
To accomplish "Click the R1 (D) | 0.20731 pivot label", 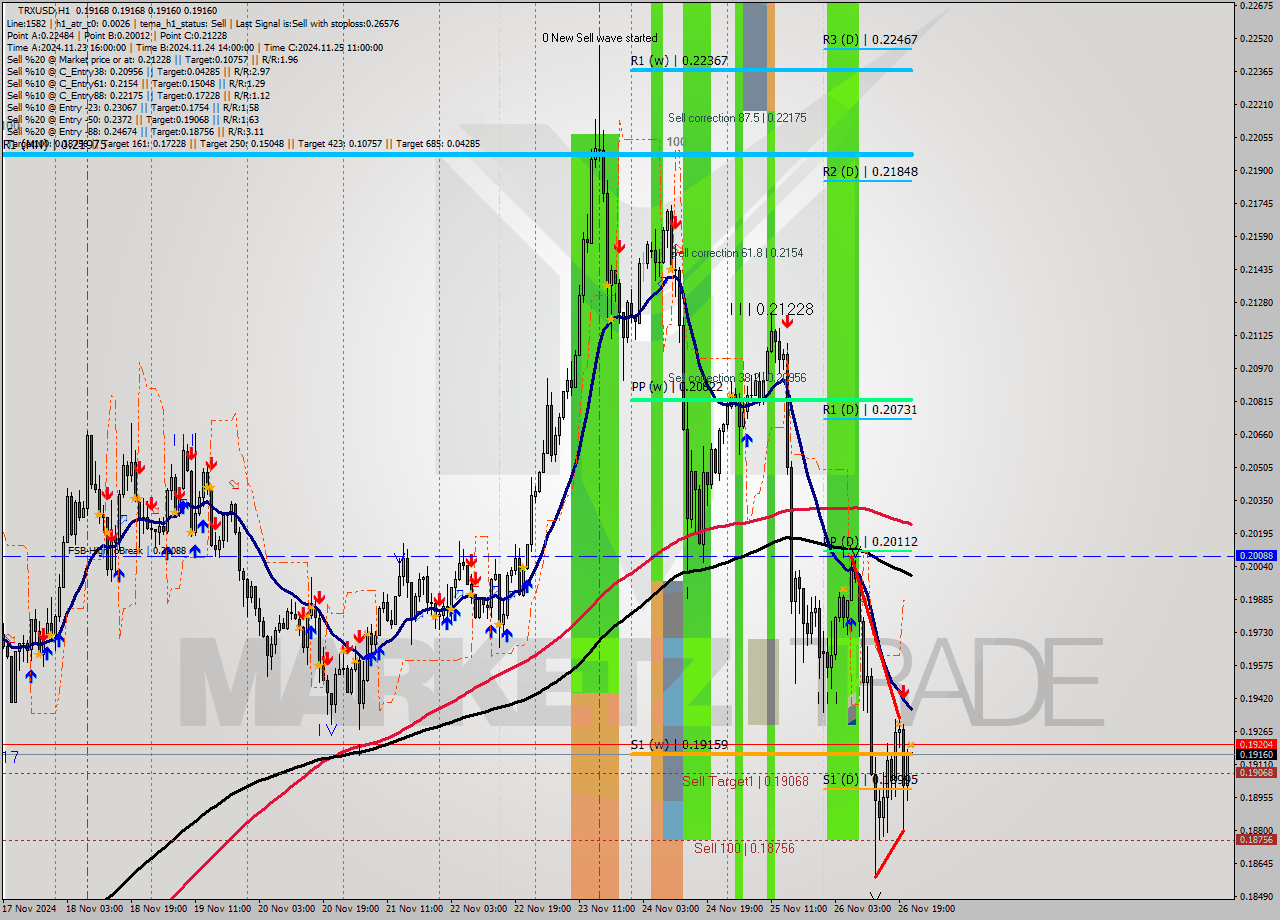I will 870,410.
